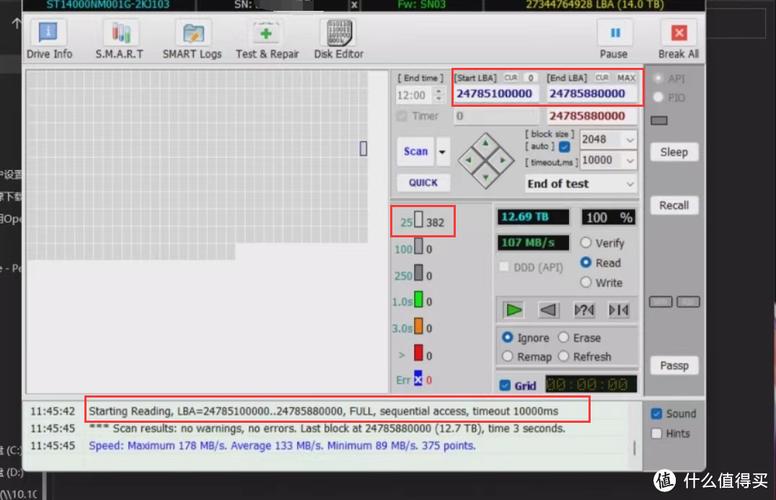This screenshot has height=500, width=776.
Task: Click the Scan results log line
Action: click(x=327, y=429)
